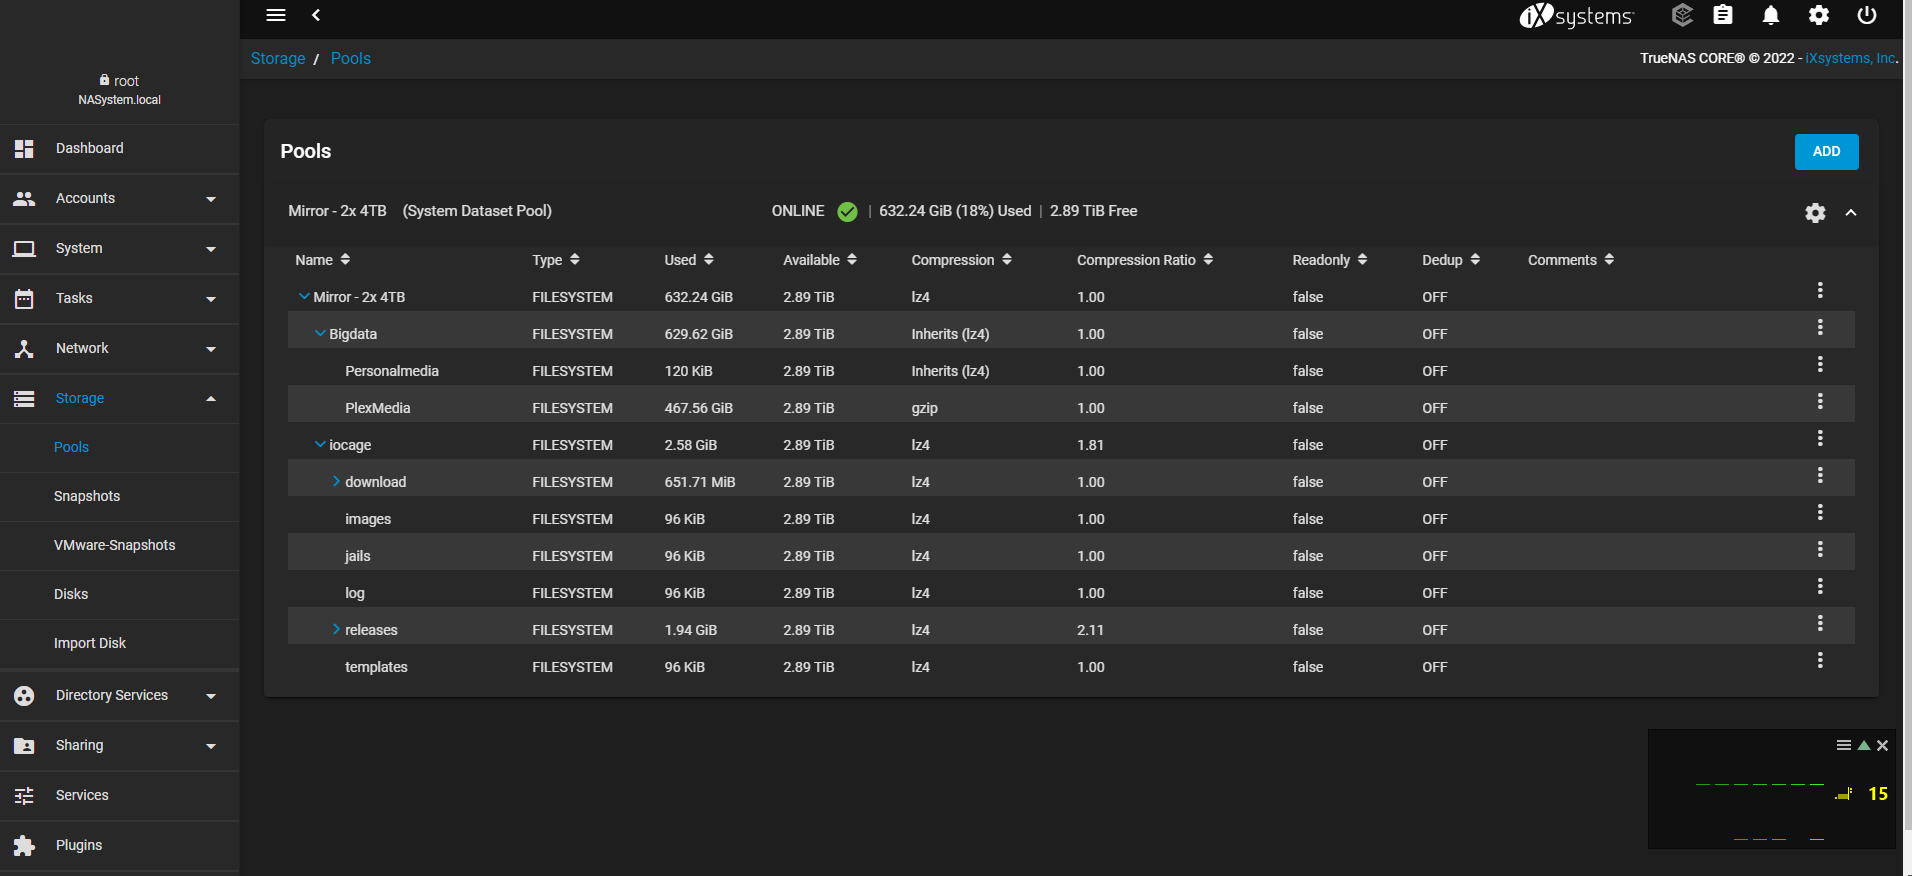The height and width of the screenshot is (876, 1912).
Task: Open the iXsystems, Inc. link
Action: pos(1850,58)
